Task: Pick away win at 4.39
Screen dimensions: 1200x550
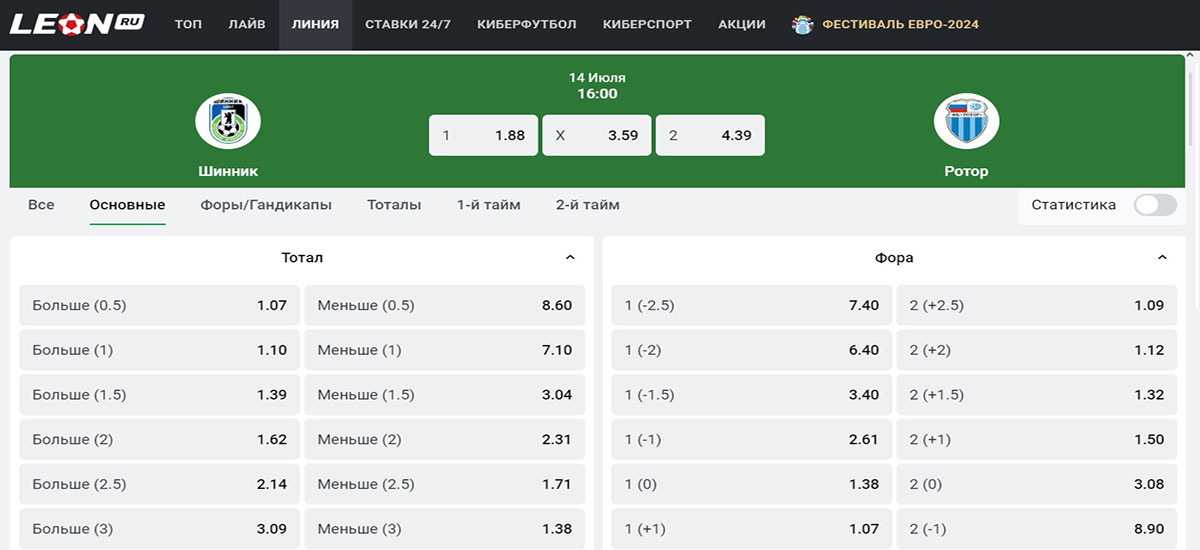Action: coord(710,135)
